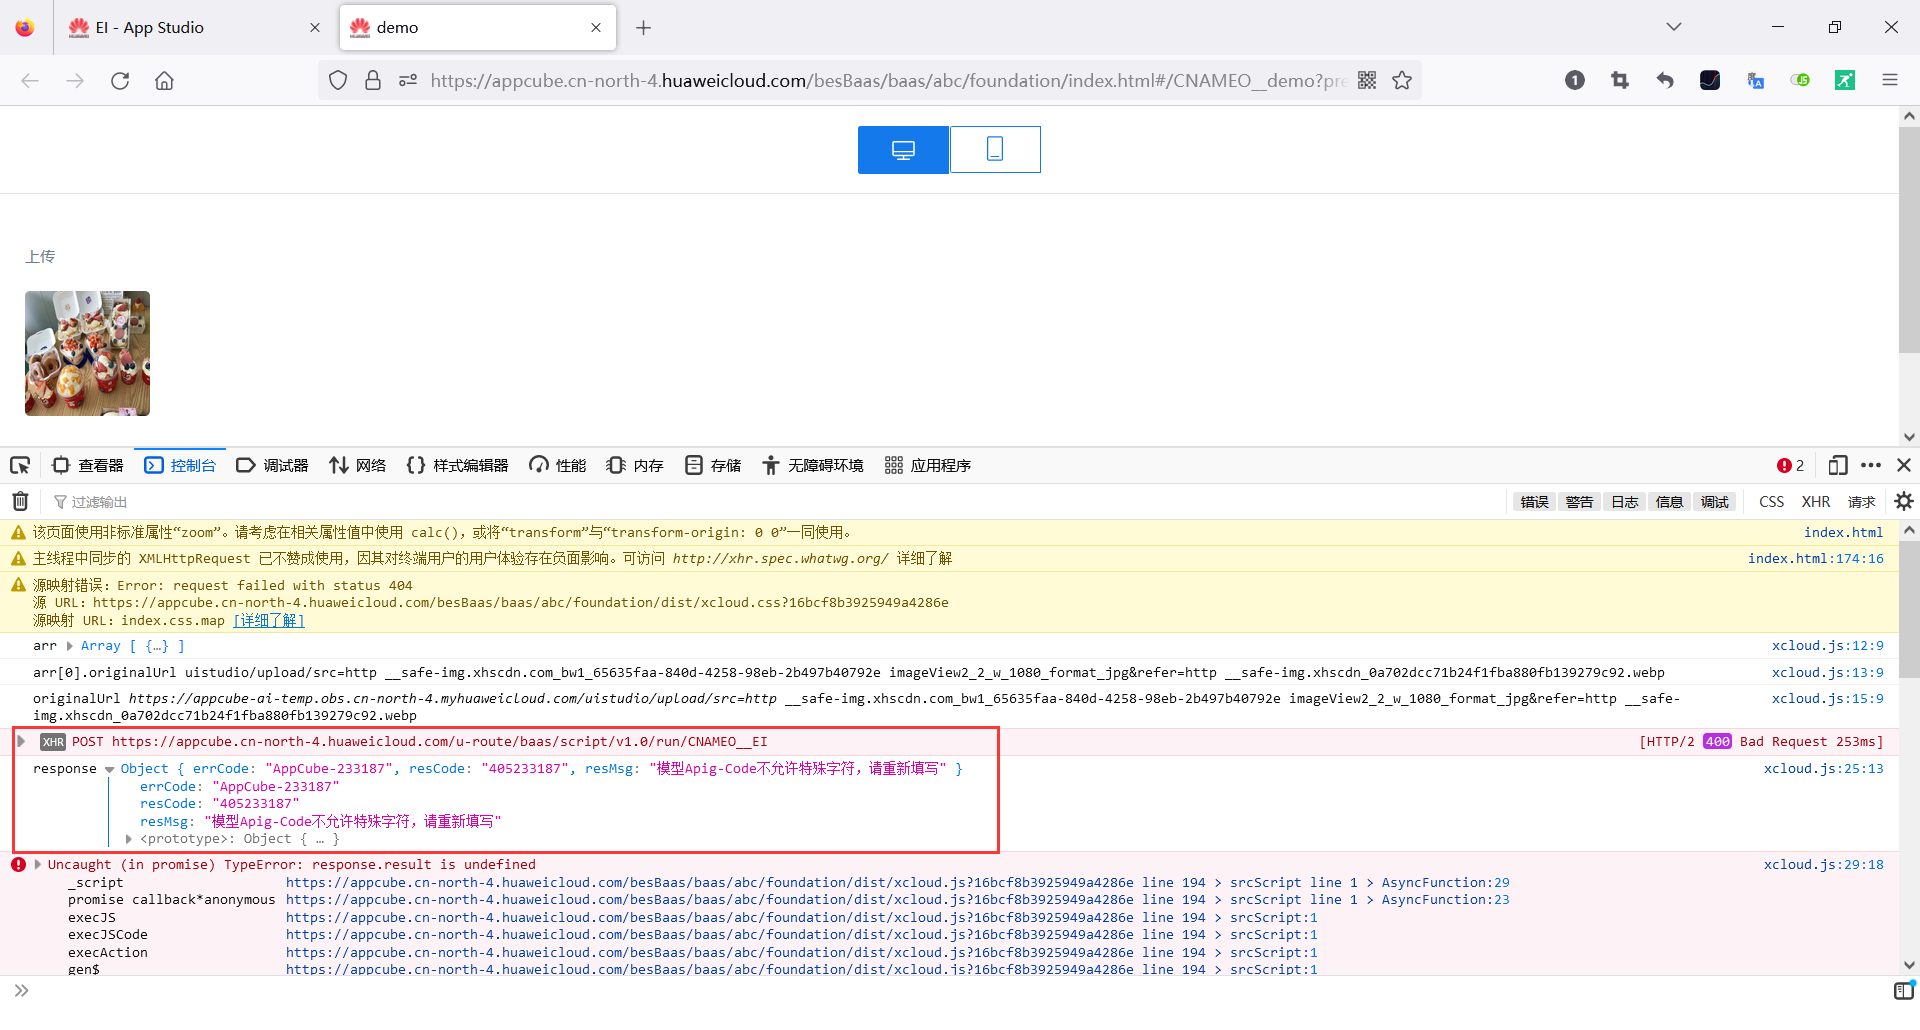Switch preview to mobile view
The width and height of the screenshot is (1920, 1030).
(x=995, y=150)
